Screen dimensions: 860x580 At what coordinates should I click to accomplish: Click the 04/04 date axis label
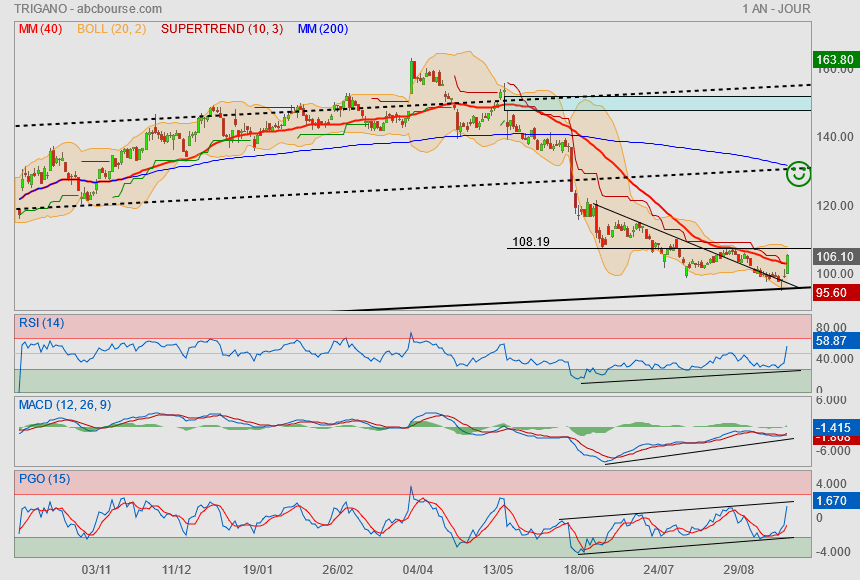418,570
